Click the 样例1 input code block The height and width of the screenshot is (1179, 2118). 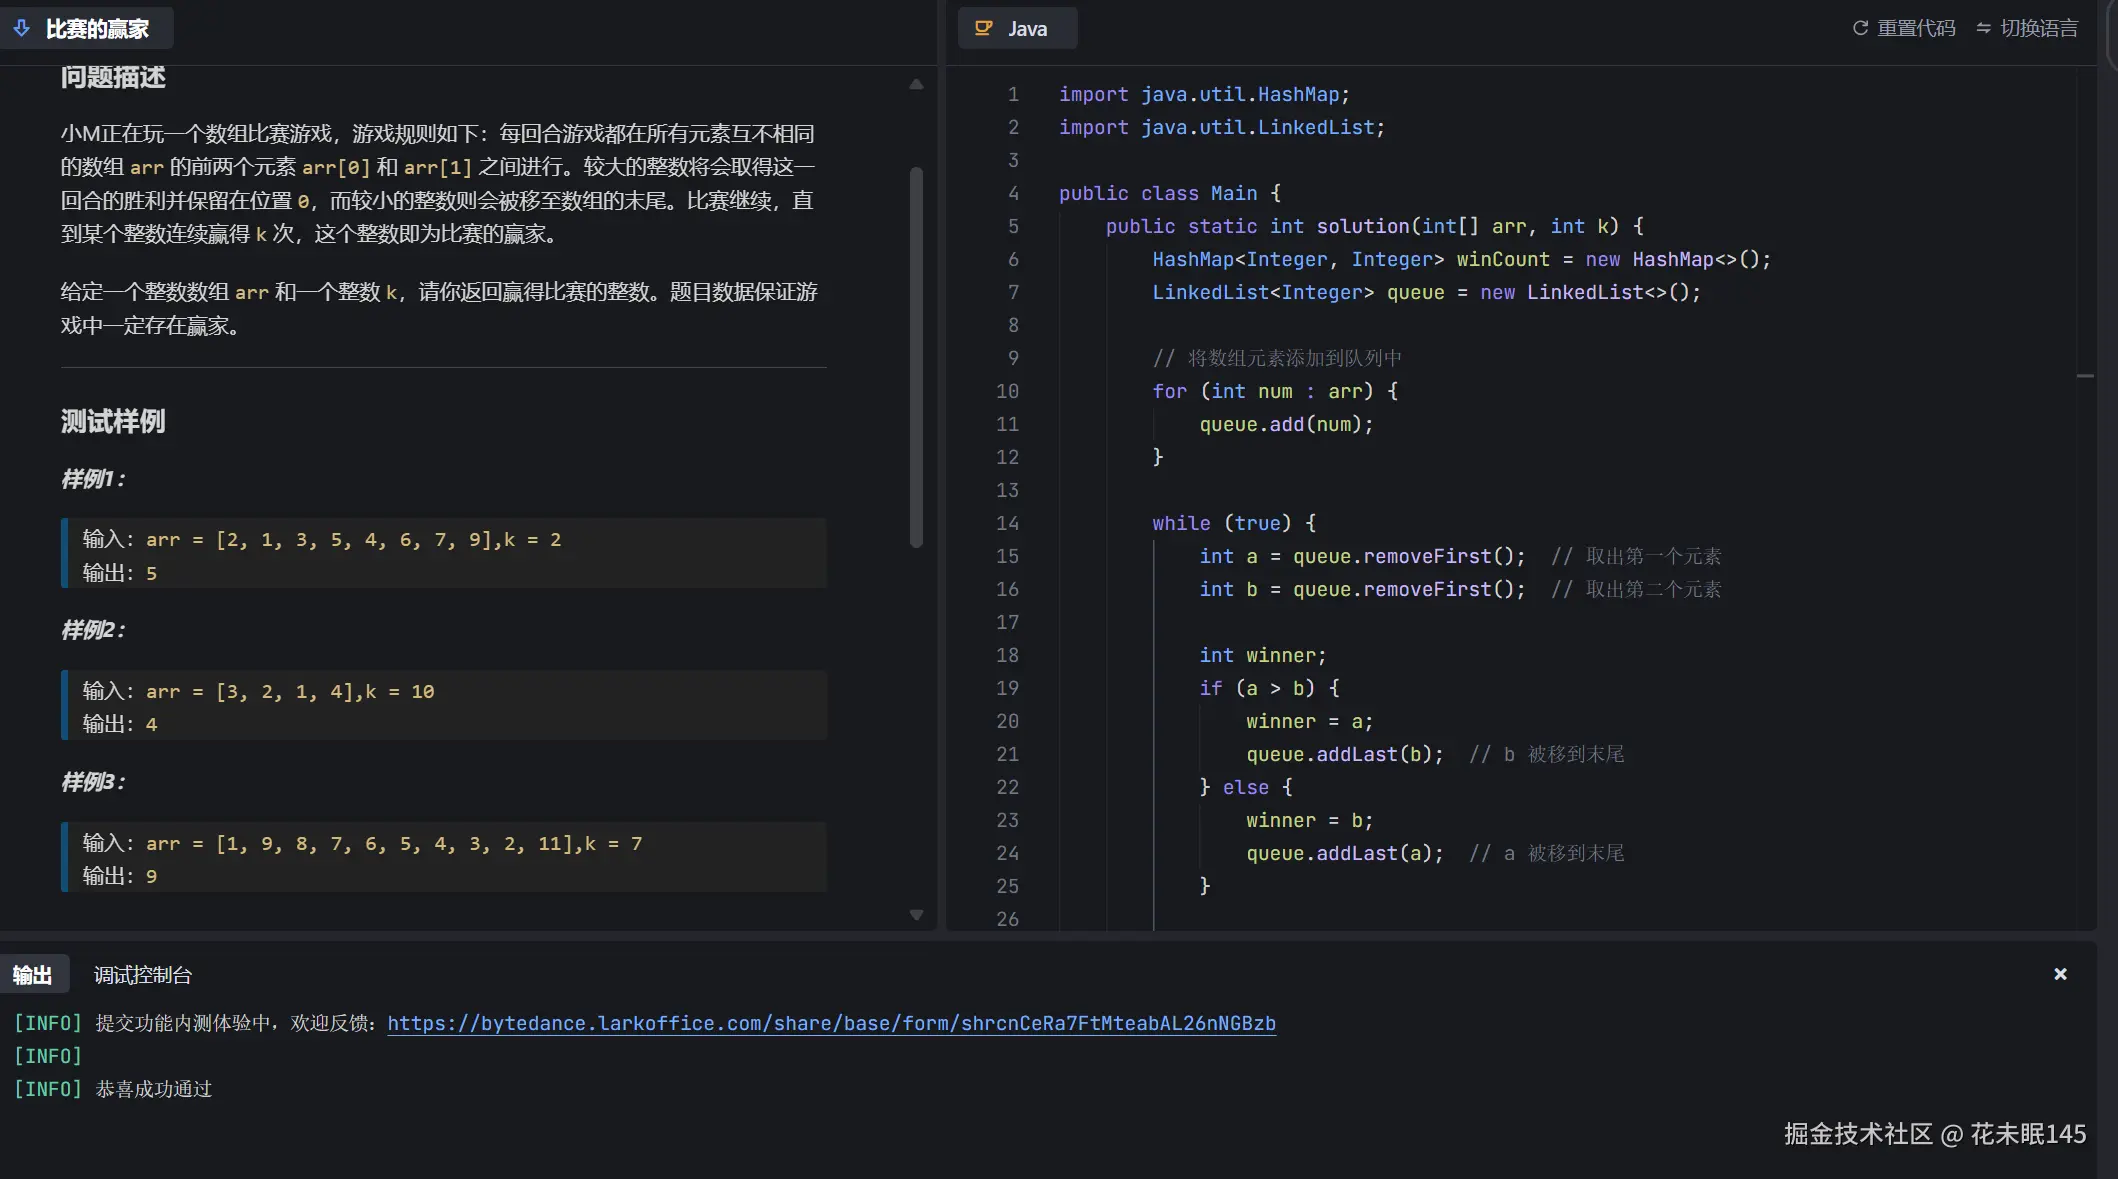[444, 553]
